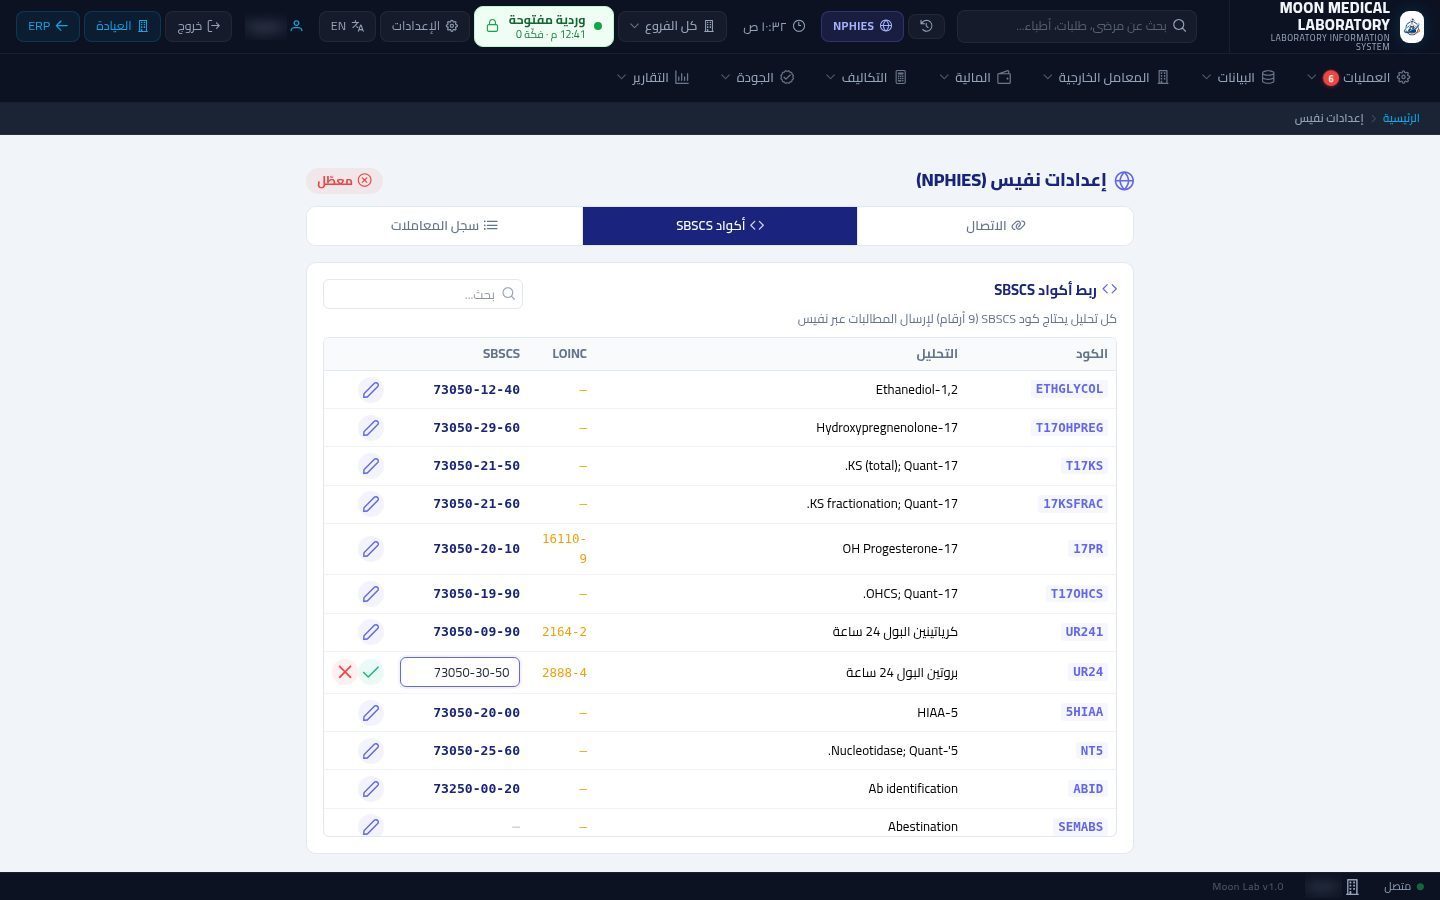
Task: Confirm UR24 SBSCS edit with green checkmark
Action: point(371,672)
